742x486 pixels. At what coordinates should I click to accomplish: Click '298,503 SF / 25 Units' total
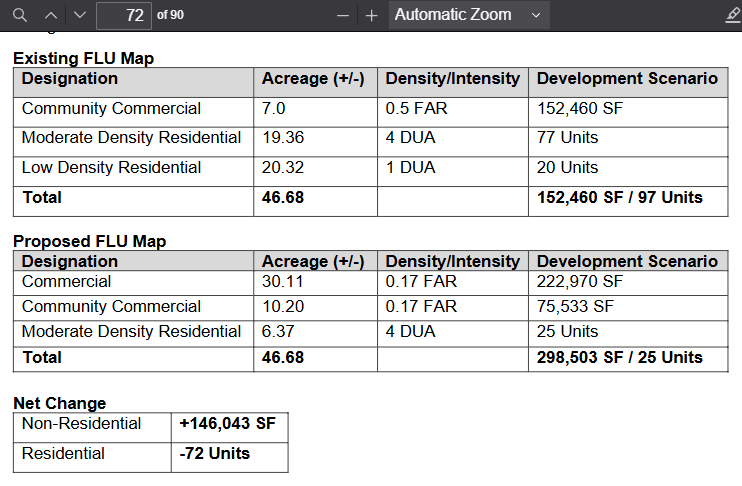click(x=619, y=357)
